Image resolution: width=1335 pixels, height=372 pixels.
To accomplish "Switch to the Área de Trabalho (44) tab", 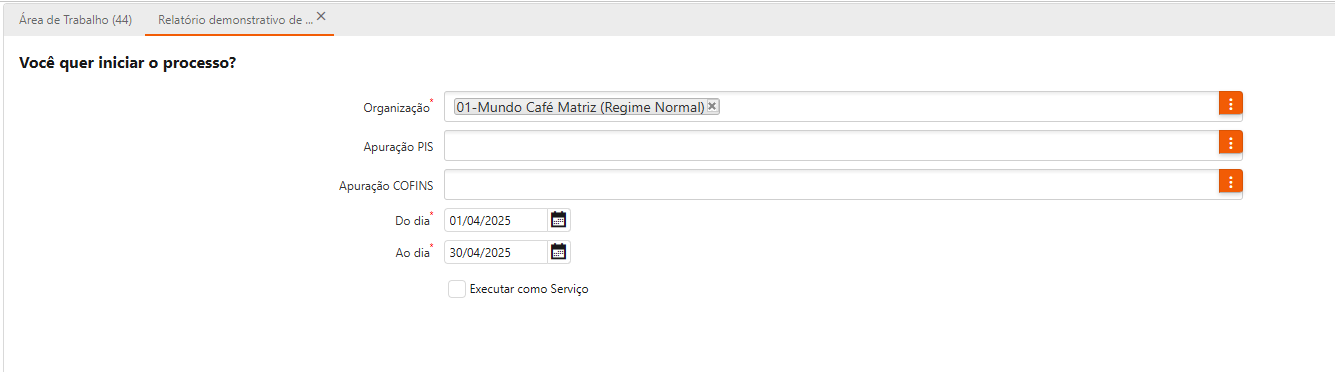I will tap(75, 19).
